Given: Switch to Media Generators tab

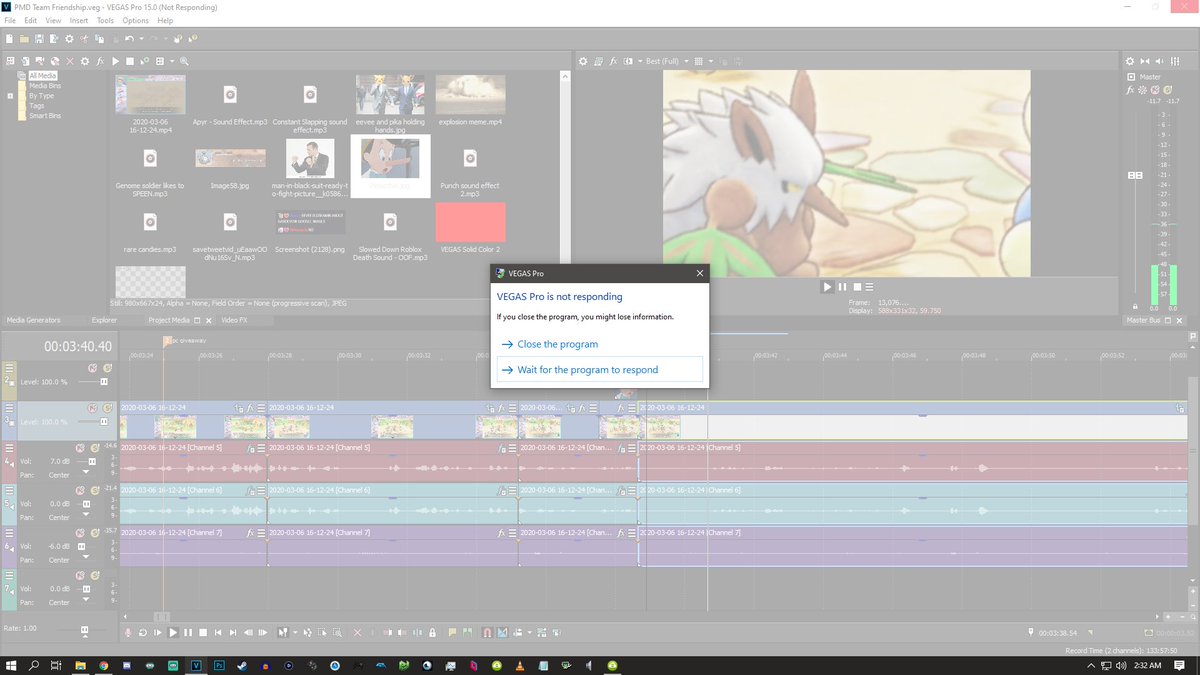Looking at the screenshot, I should 33,320.
